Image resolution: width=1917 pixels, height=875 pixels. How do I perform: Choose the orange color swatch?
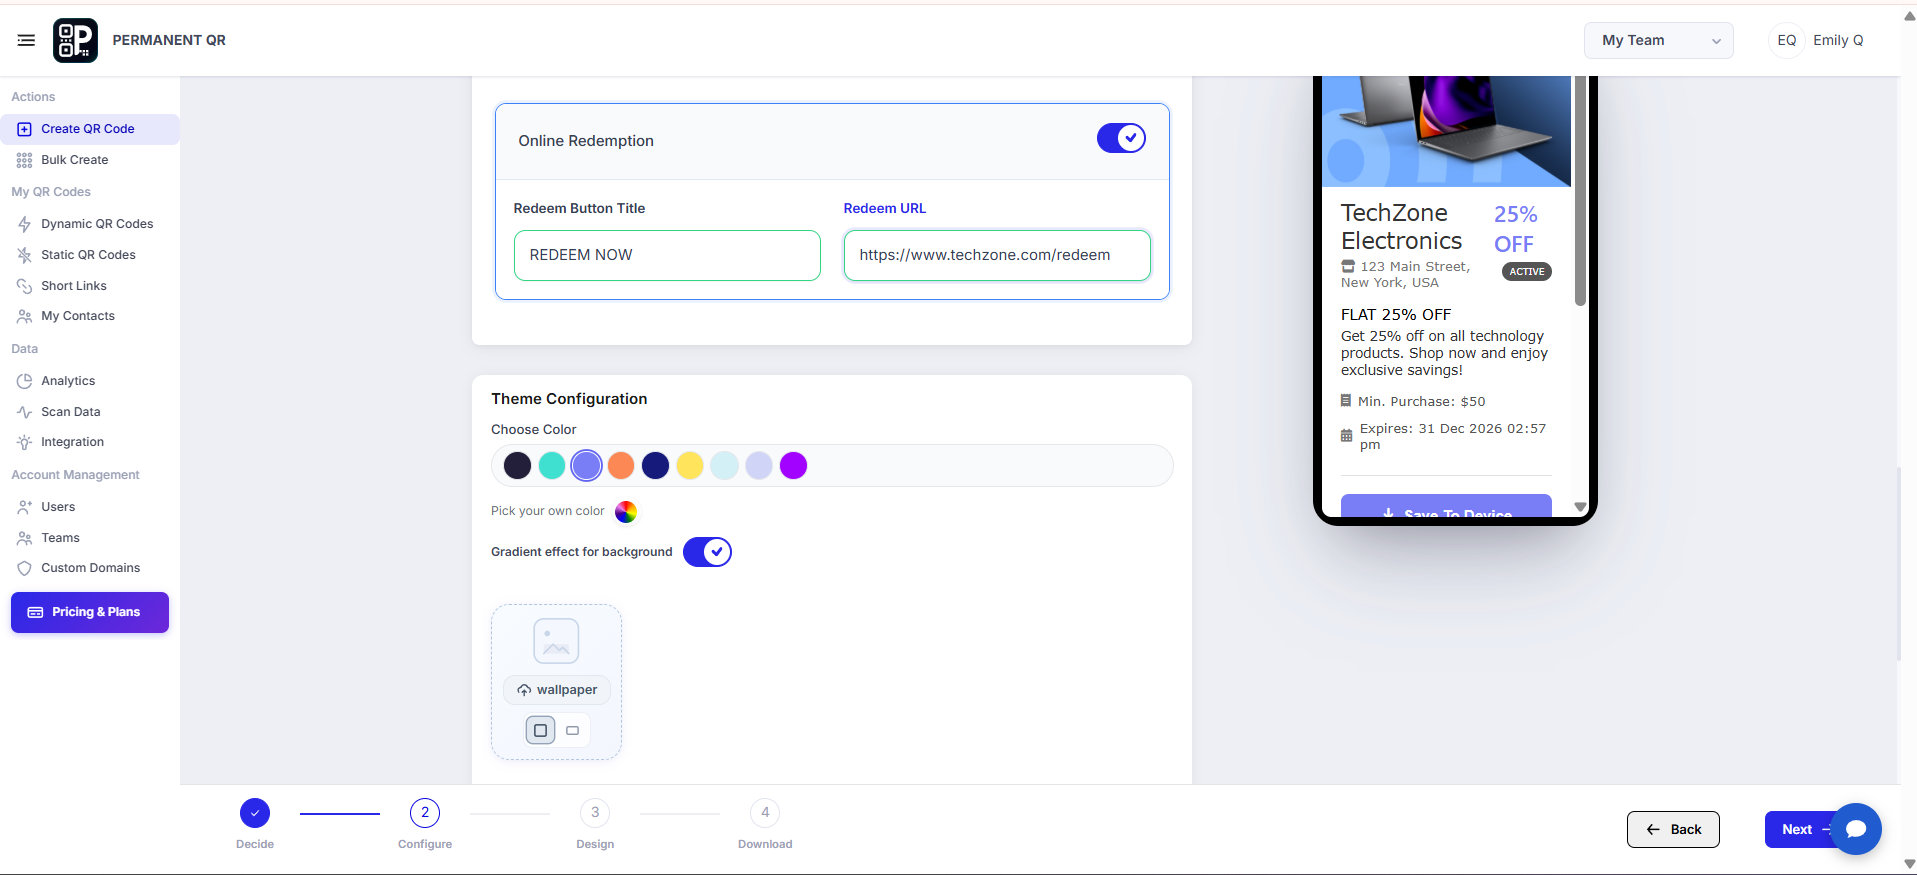[x=621, y=465]
